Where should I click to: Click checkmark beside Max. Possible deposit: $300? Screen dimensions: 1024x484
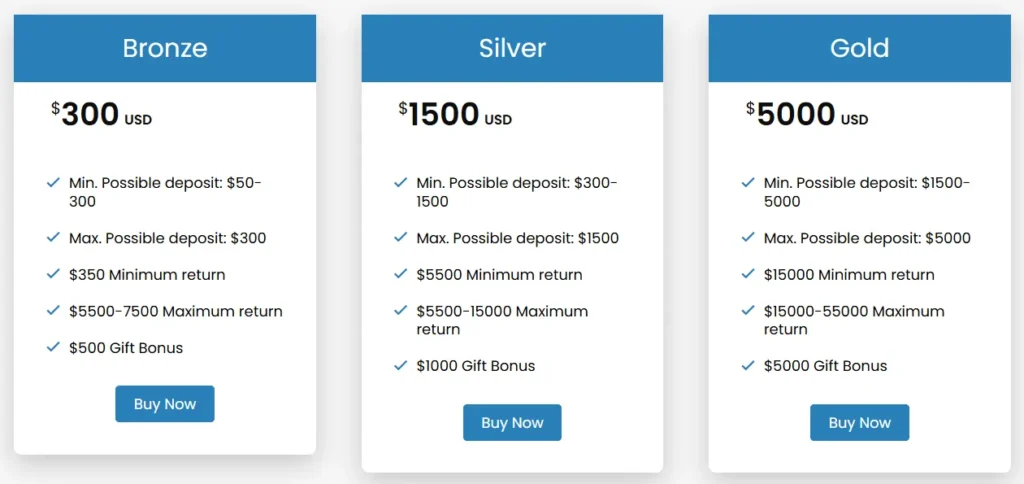[53, 238]
